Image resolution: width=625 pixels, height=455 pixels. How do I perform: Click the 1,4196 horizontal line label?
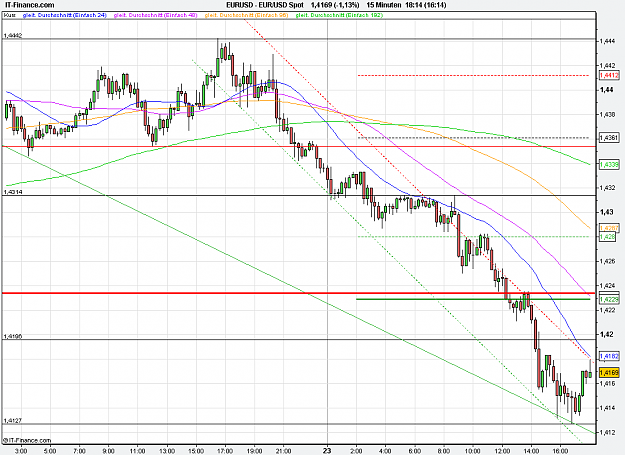(13, 337)
